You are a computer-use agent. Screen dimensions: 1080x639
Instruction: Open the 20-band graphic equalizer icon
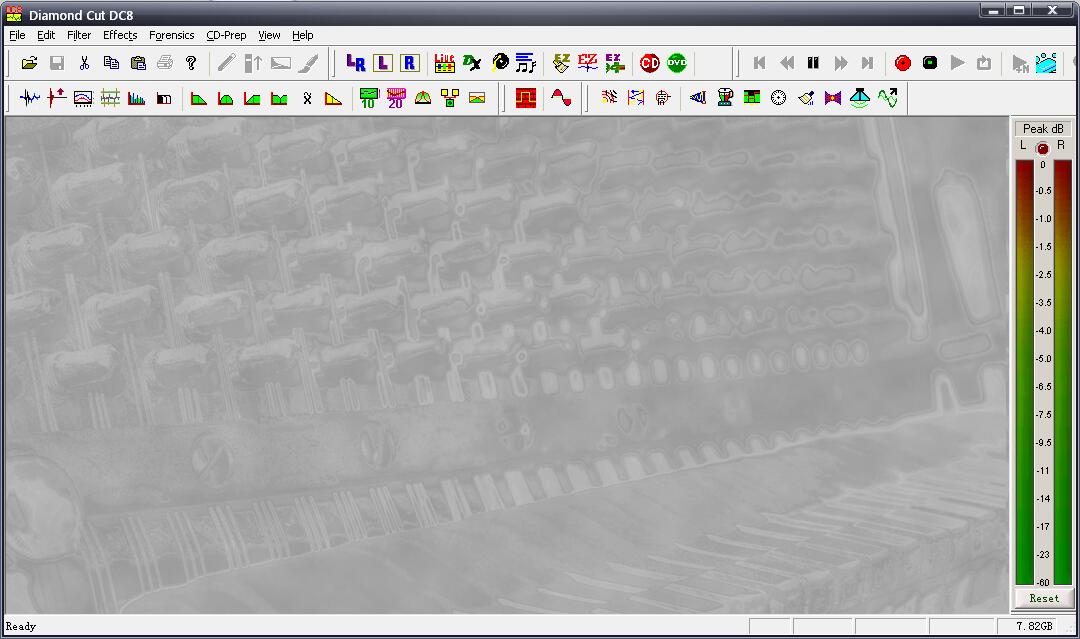(x=395, y=98)
